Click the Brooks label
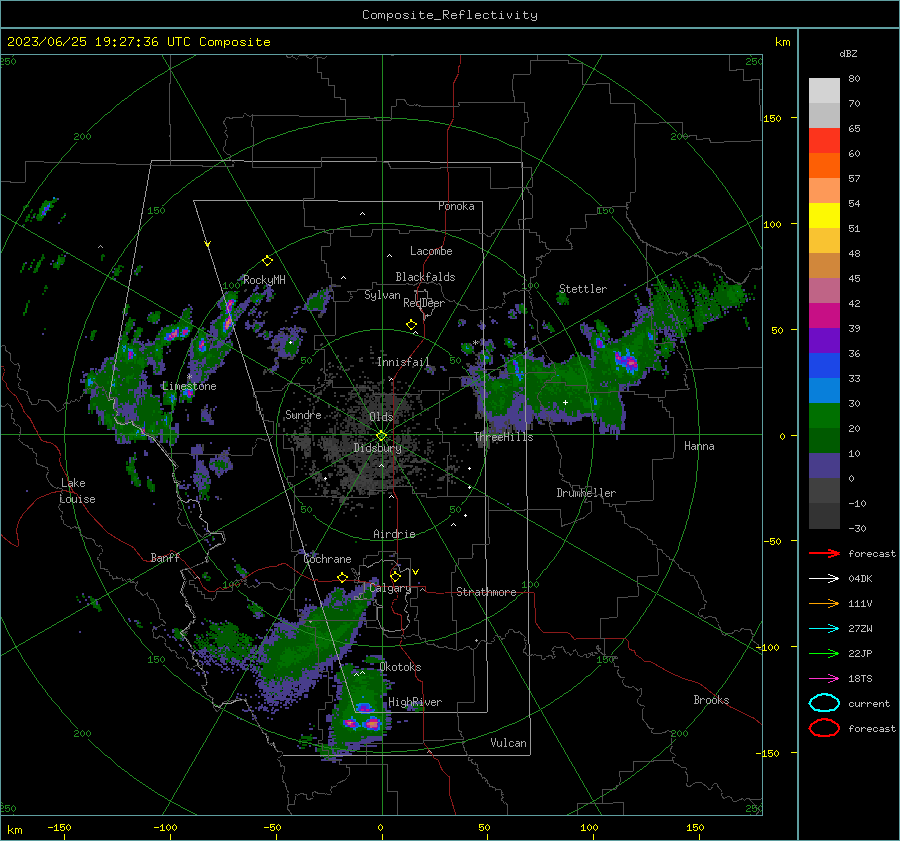900x841 pixels. click(x=711, y=700)
